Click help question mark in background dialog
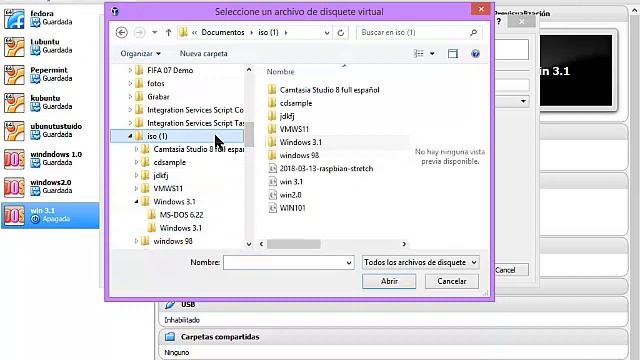The image size is (640, 360). (x=499, y=22)
